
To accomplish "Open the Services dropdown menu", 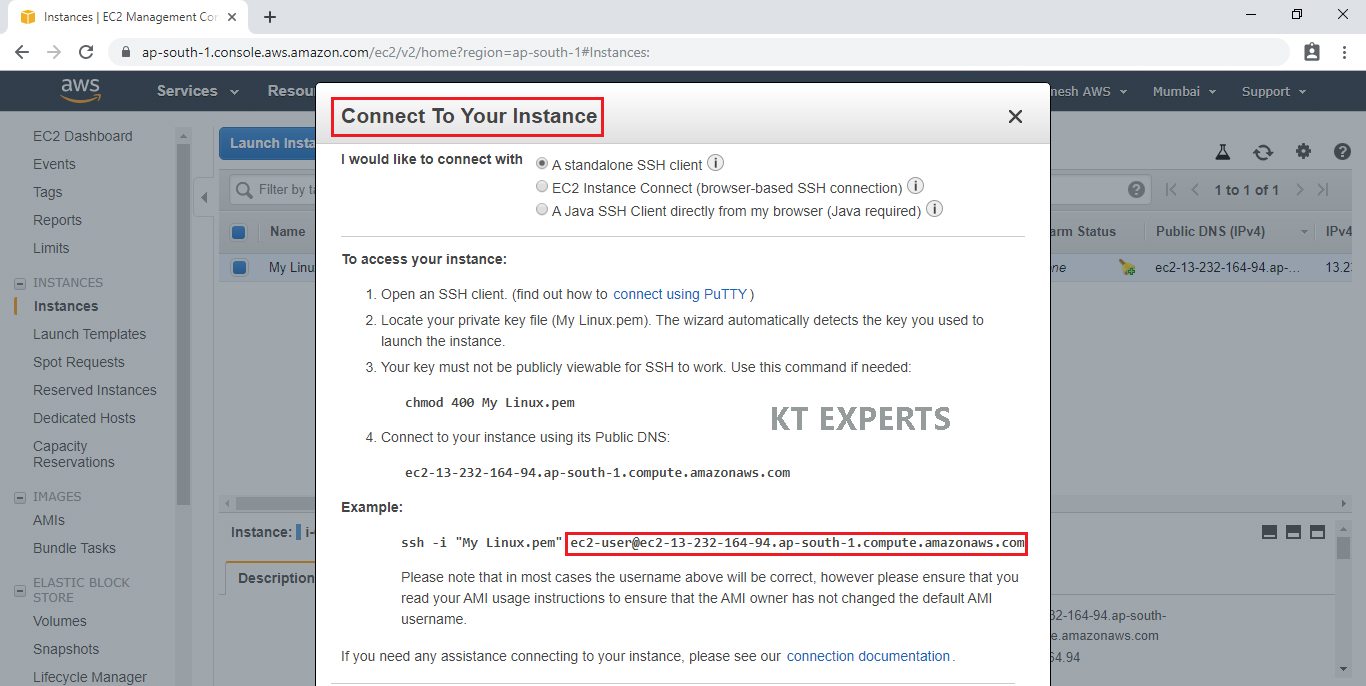I will 197,91.
